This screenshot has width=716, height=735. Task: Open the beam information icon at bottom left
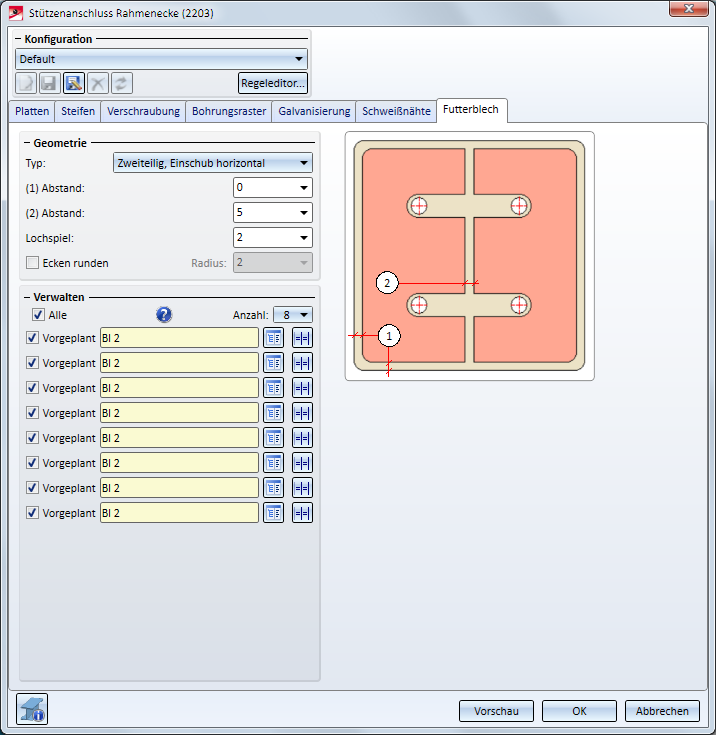click(32, 709)
